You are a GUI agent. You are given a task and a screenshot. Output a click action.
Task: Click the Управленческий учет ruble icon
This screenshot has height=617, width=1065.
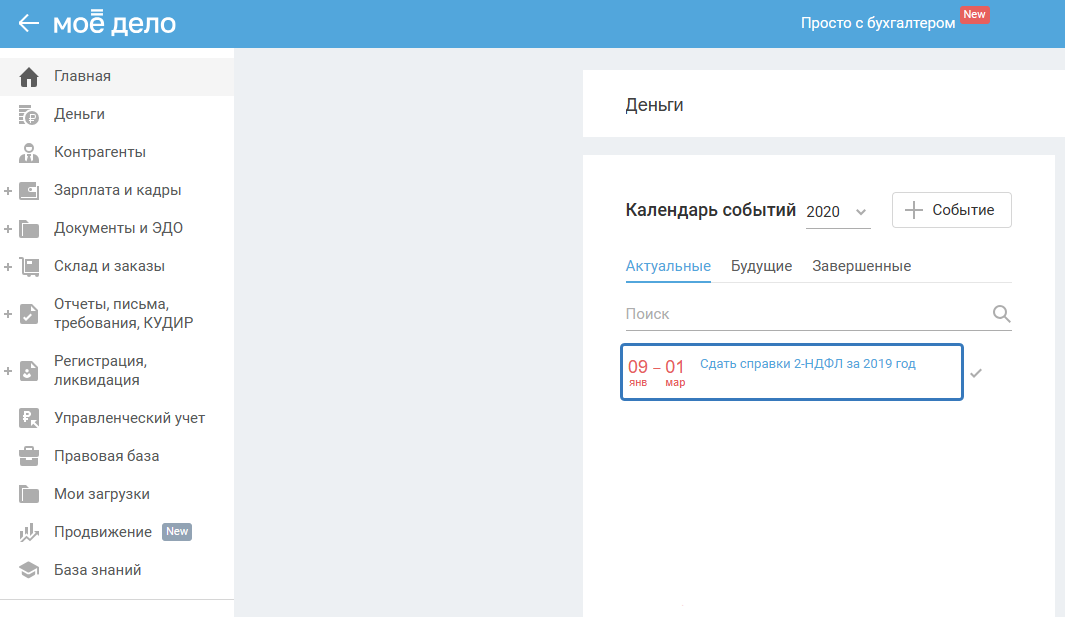tap(29, 418)
